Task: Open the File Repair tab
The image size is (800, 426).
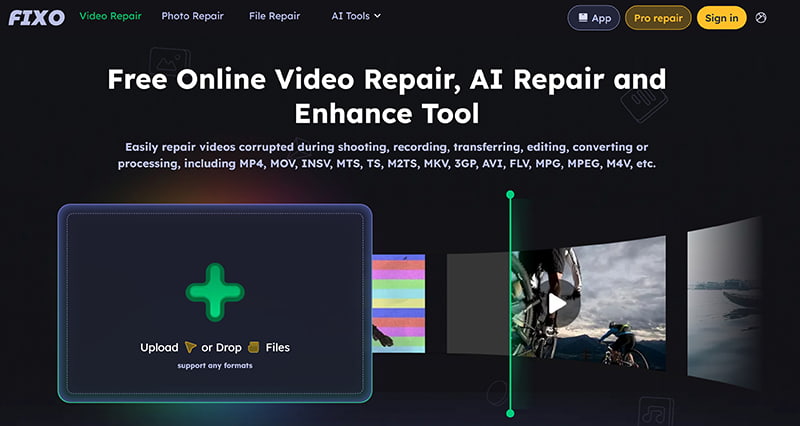Action: (x=274, y=16)
